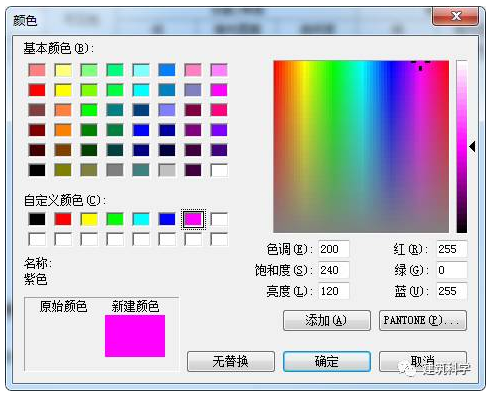Screen dimensions: 494x395
Task: Click the 添加(A) button
Action: 327,320
